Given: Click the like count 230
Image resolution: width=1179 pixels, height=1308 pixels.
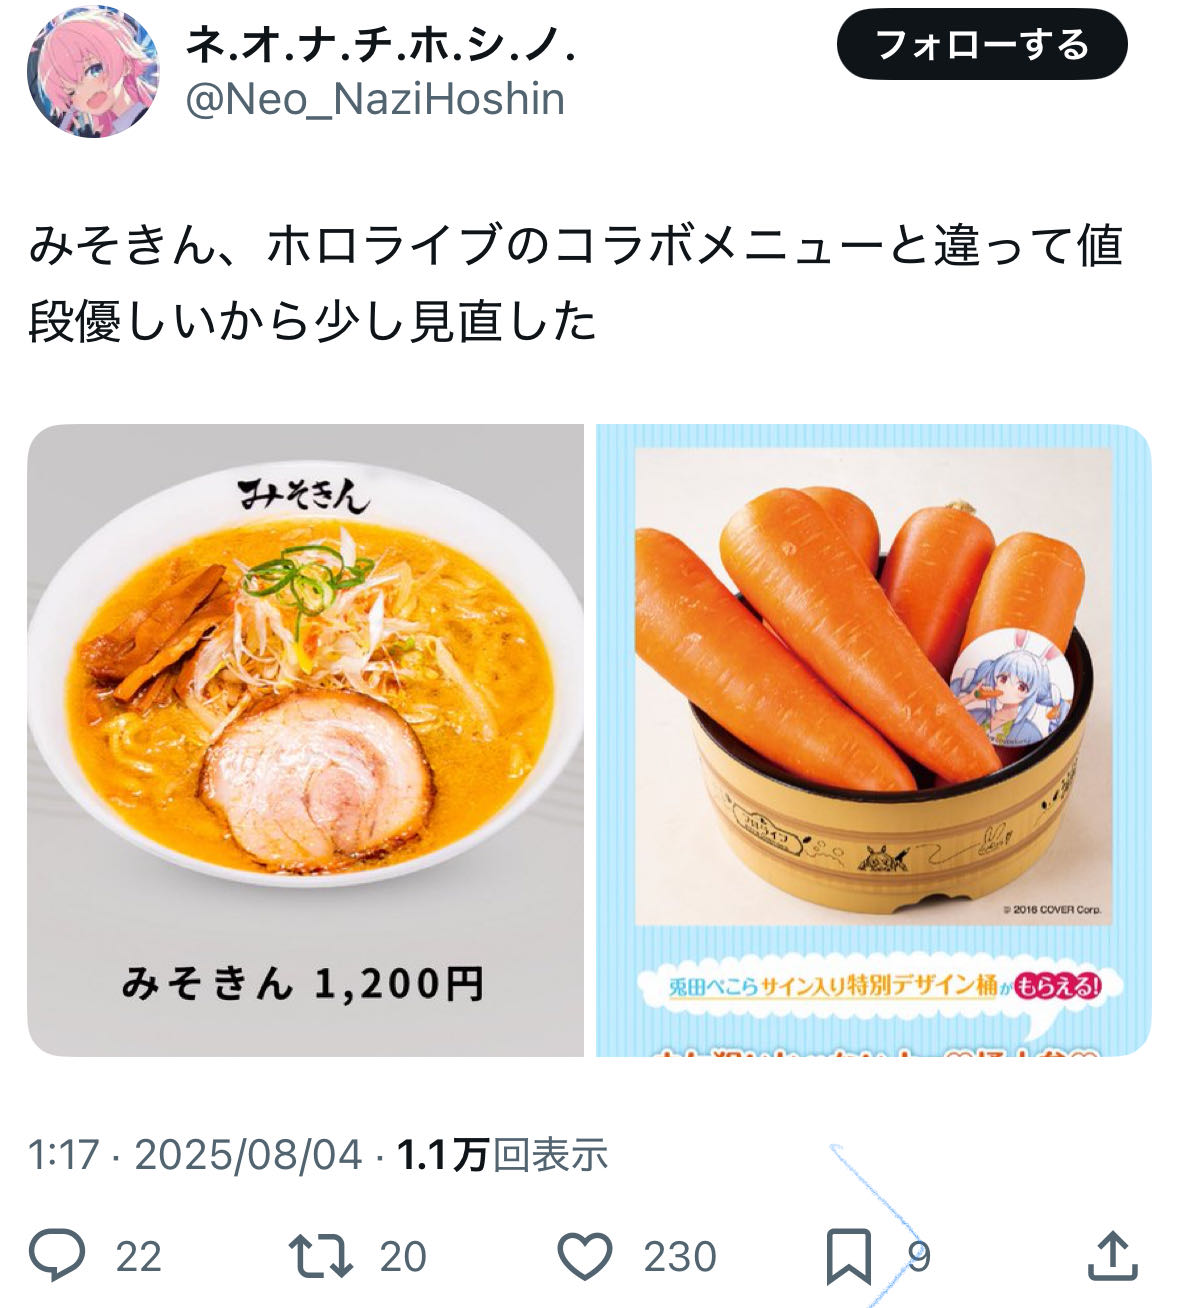Looking at the screenshot, I should click(x=680, y=1257).
